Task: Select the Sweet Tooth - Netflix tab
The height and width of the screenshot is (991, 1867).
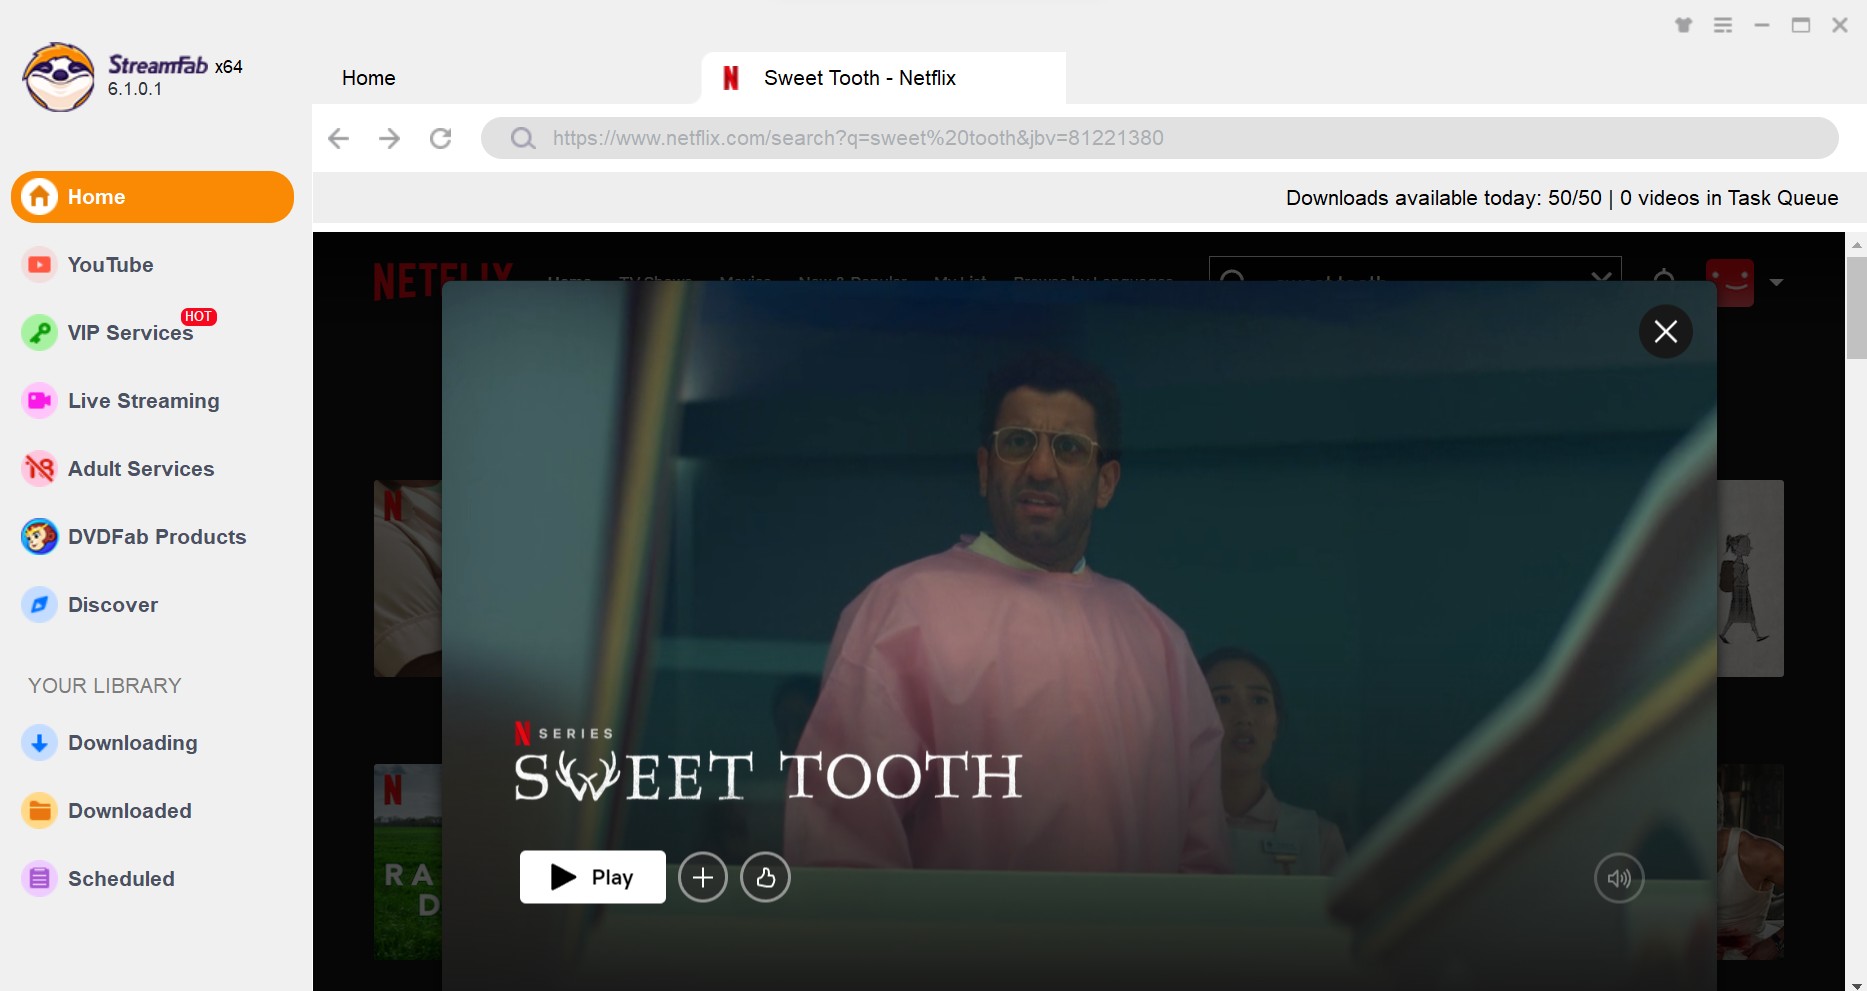Action: 884,78
